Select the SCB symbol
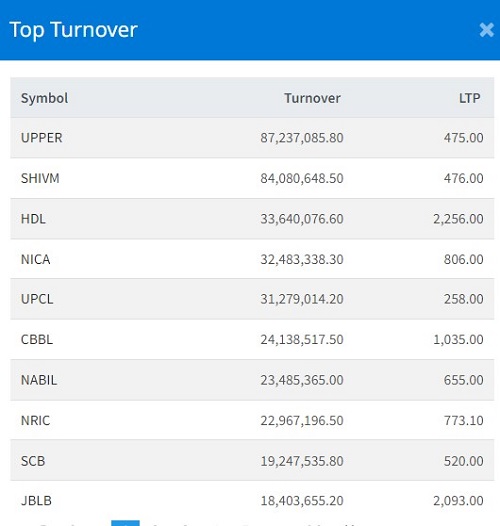 pos(33,461)
